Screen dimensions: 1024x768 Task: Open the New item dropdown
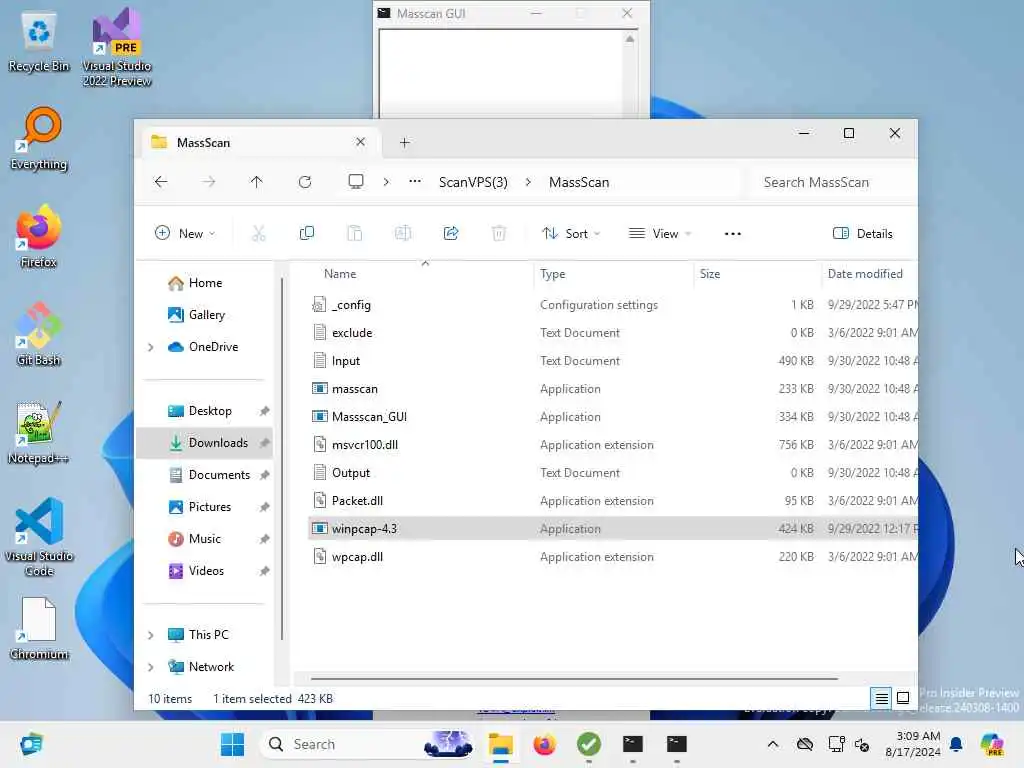[185, 233]
